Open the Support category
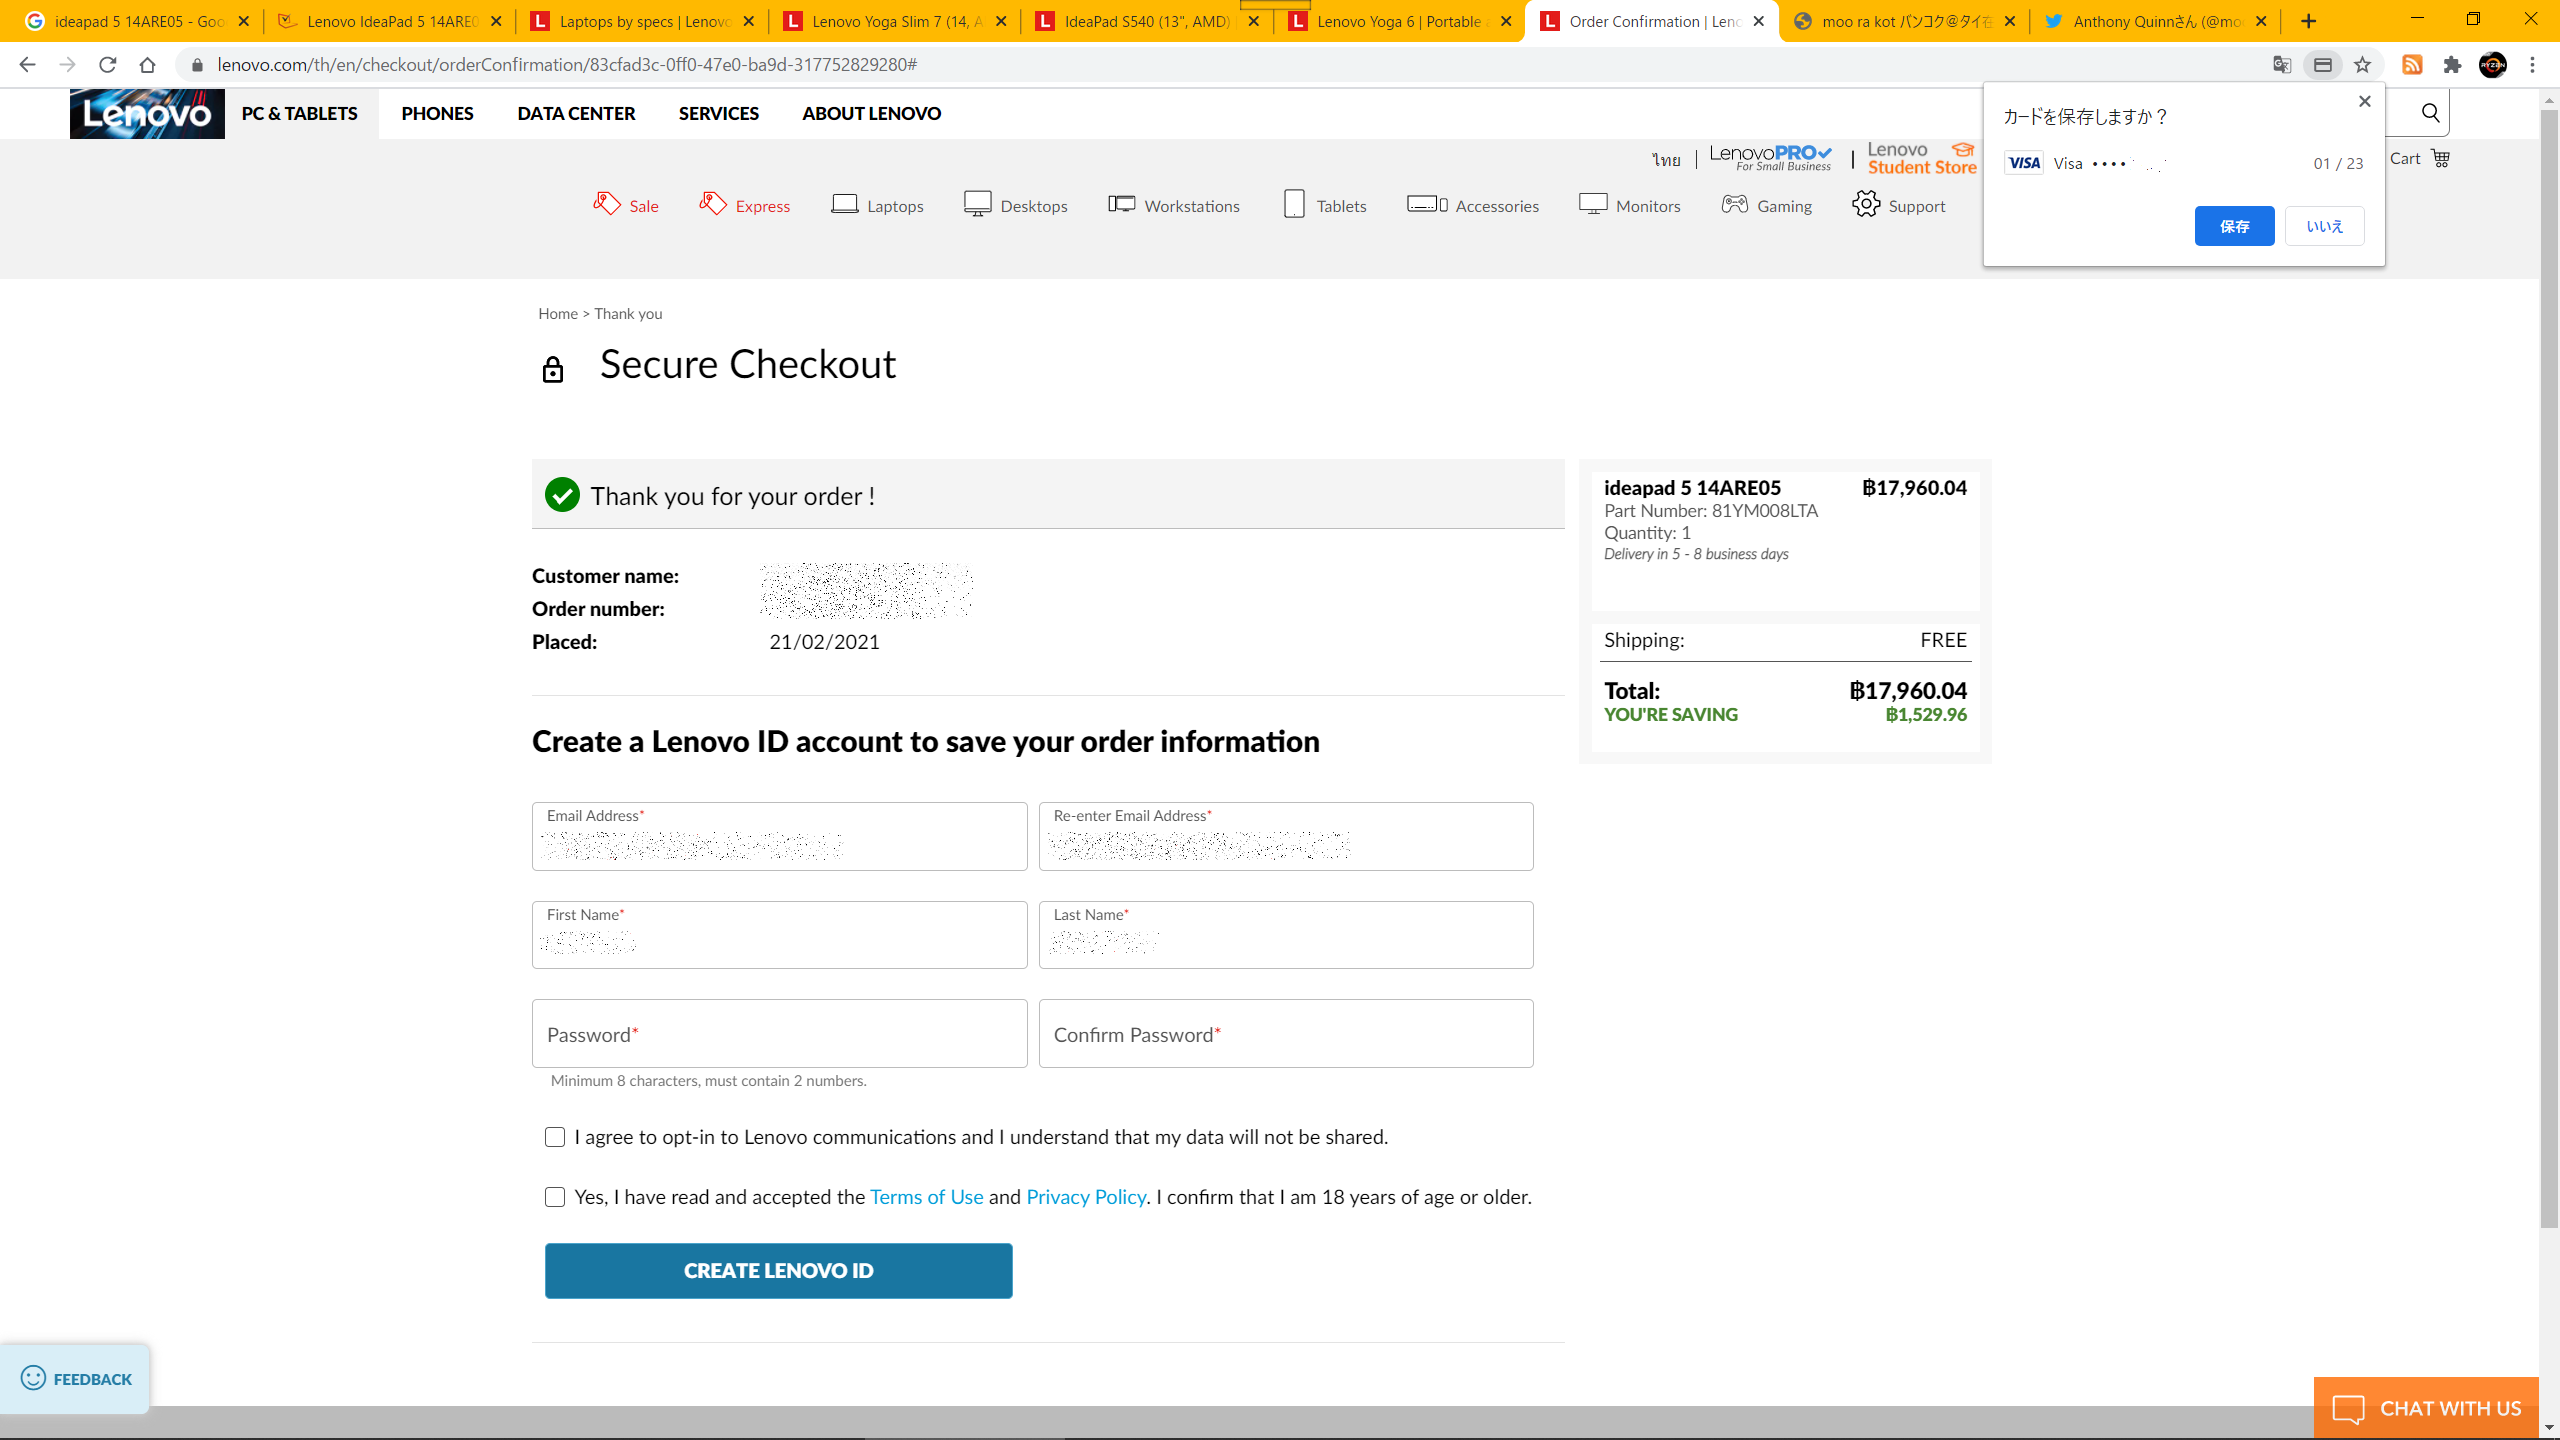 point(1898,205)
